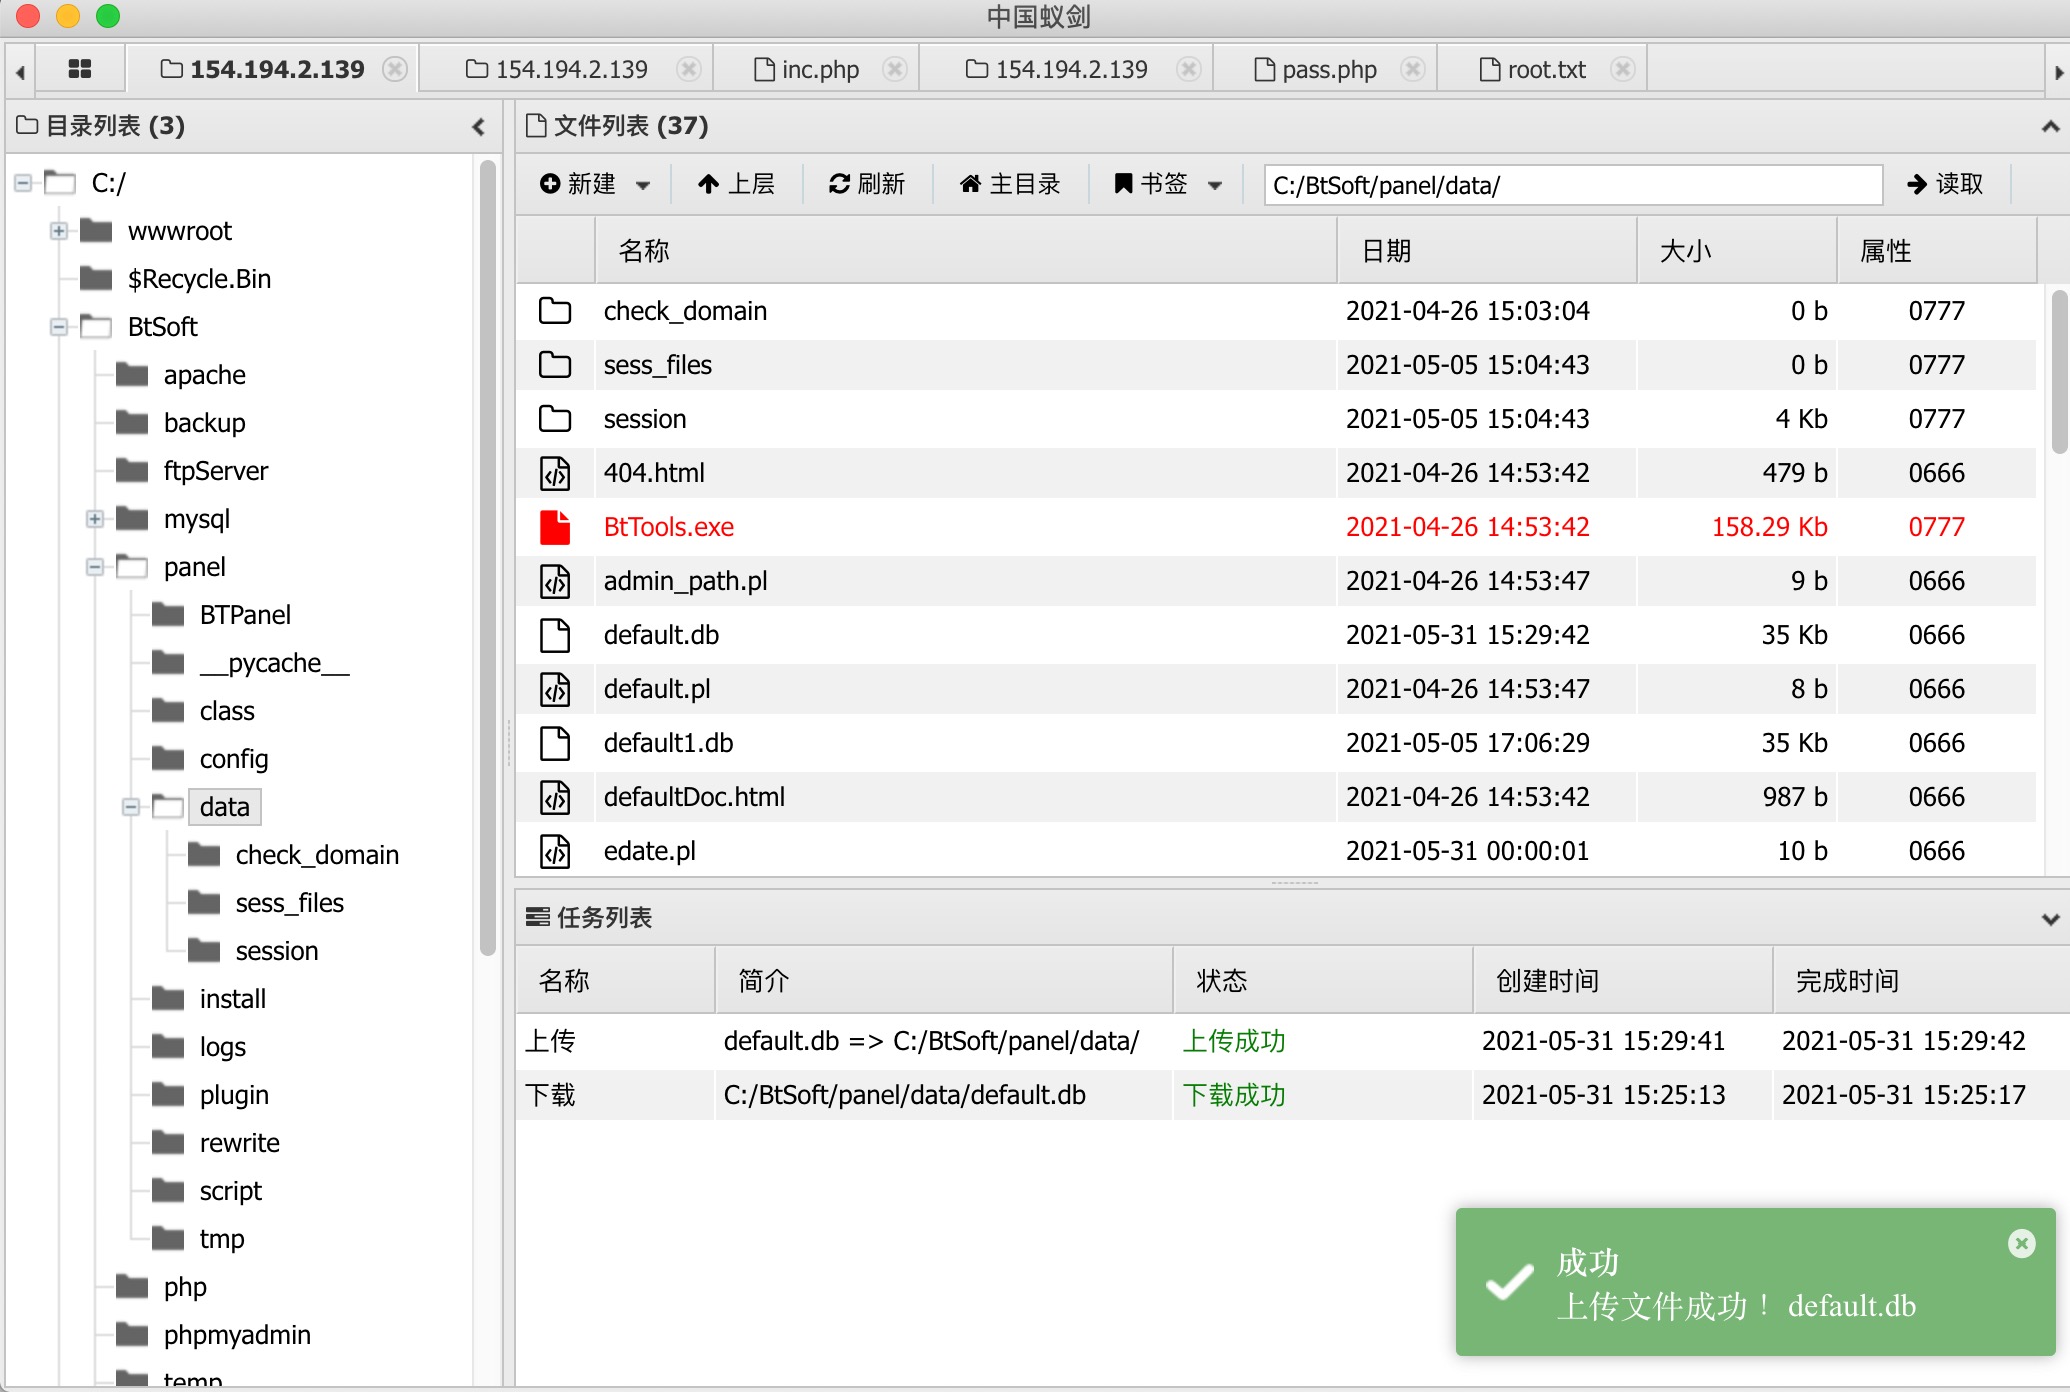Click the tab scroll left arrow

[x=20, y=71]
